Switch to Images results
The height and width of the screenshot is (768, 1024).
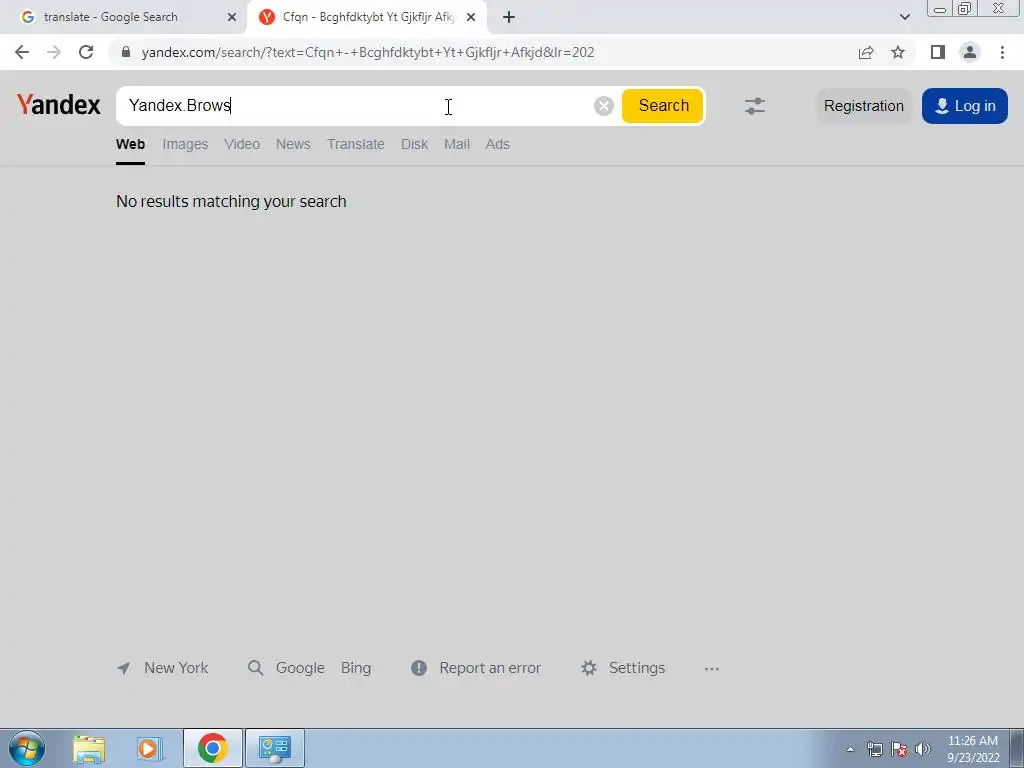[x=185, y=144]
